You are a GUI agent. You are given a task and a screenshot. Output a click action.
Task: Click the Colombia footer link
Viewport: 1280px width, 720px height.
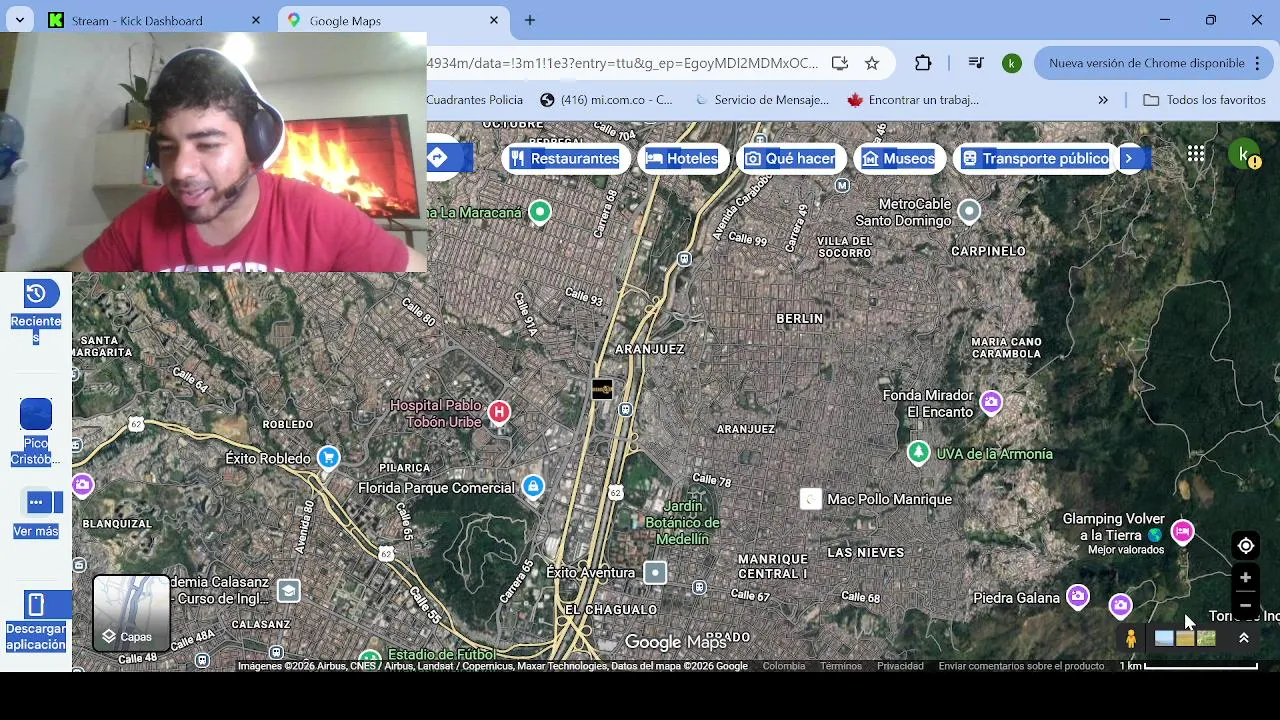[x=784, y=666]
